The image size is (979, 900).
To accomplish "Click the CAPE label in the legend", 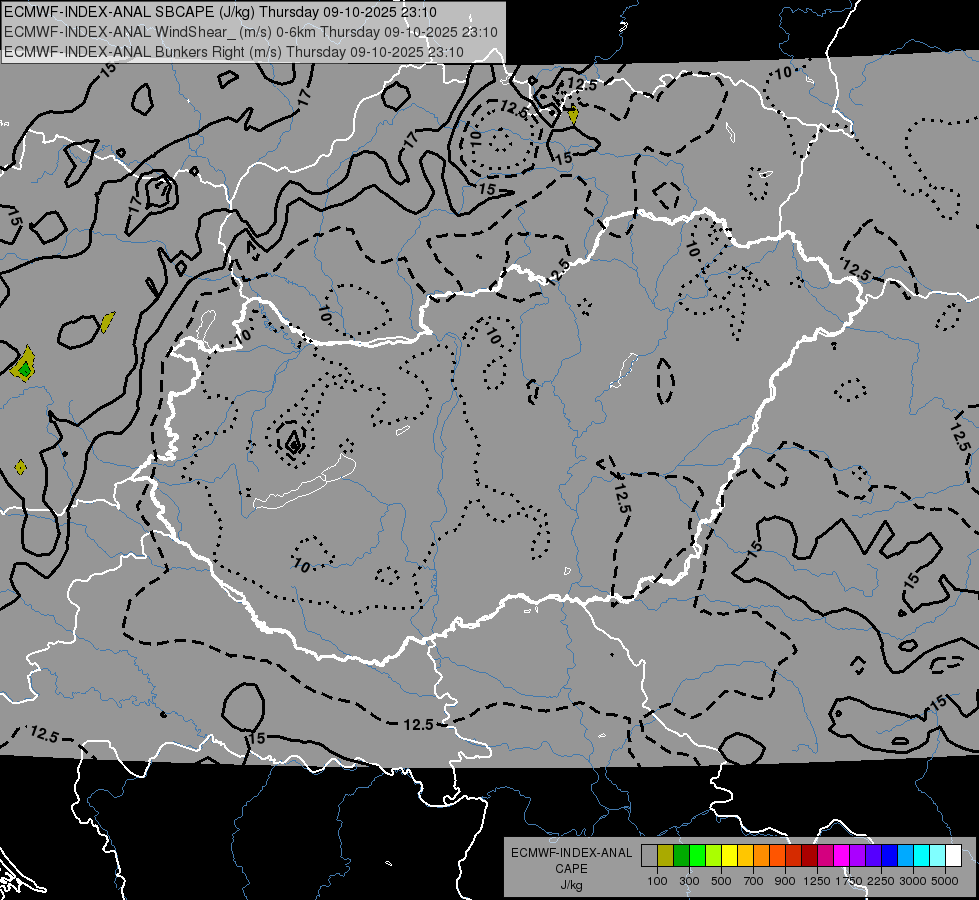I will [x=571, y=869].
